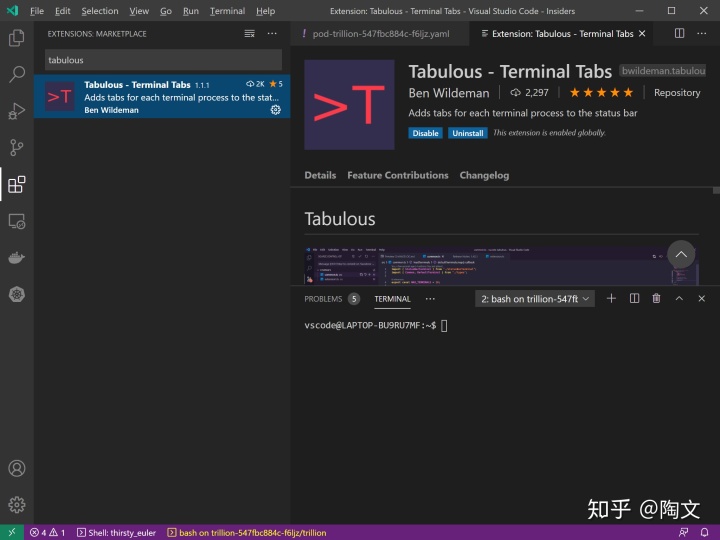720x540 pixels.
Task: Open remote window indicator in status bar
Action: 12,532
